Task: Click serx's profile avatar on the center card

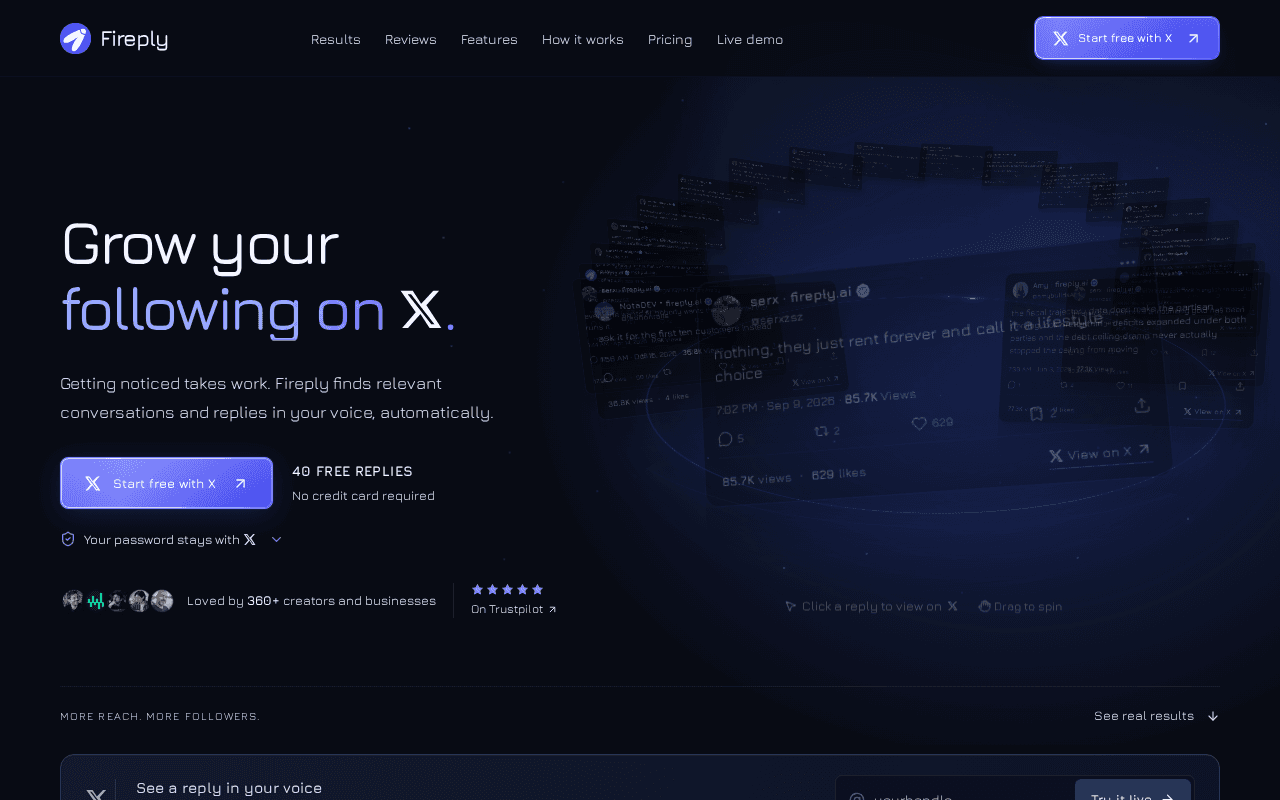Action: click(726, 311)
